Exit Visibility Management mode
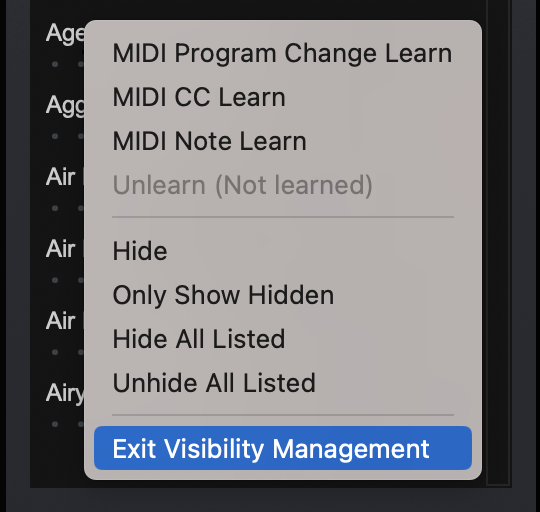The image size is (540, 512). coord(283,448)
